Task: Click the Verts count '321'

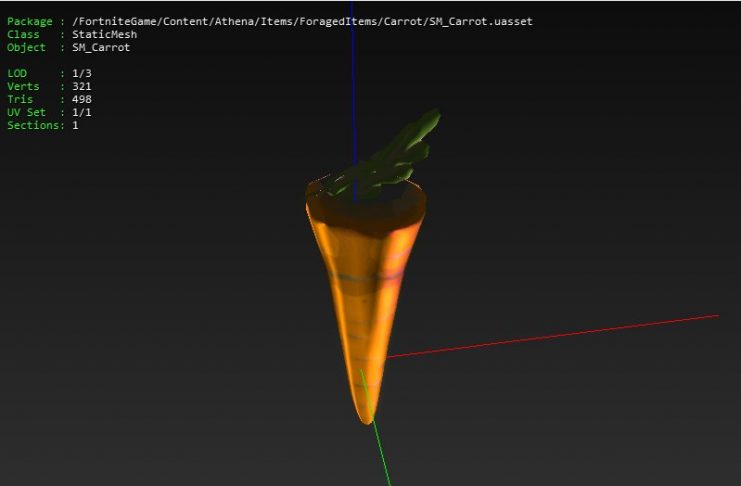Action: point(82,87)
